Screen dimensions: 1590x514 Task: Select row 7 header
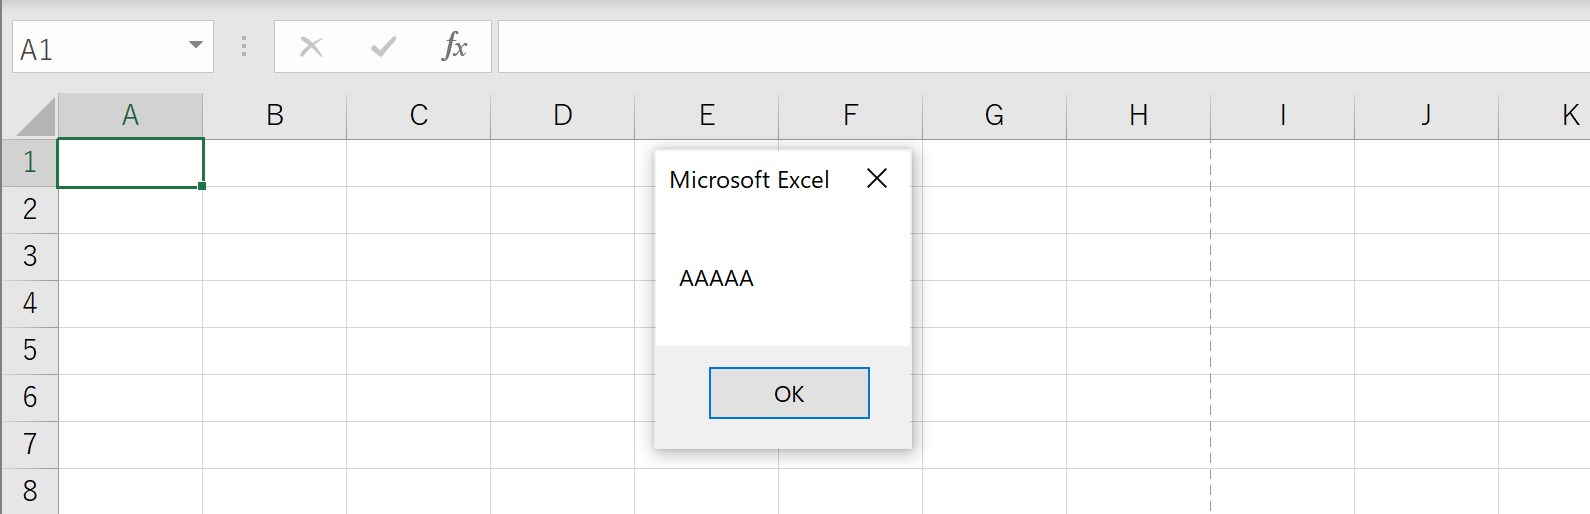[x=30, y=444]
